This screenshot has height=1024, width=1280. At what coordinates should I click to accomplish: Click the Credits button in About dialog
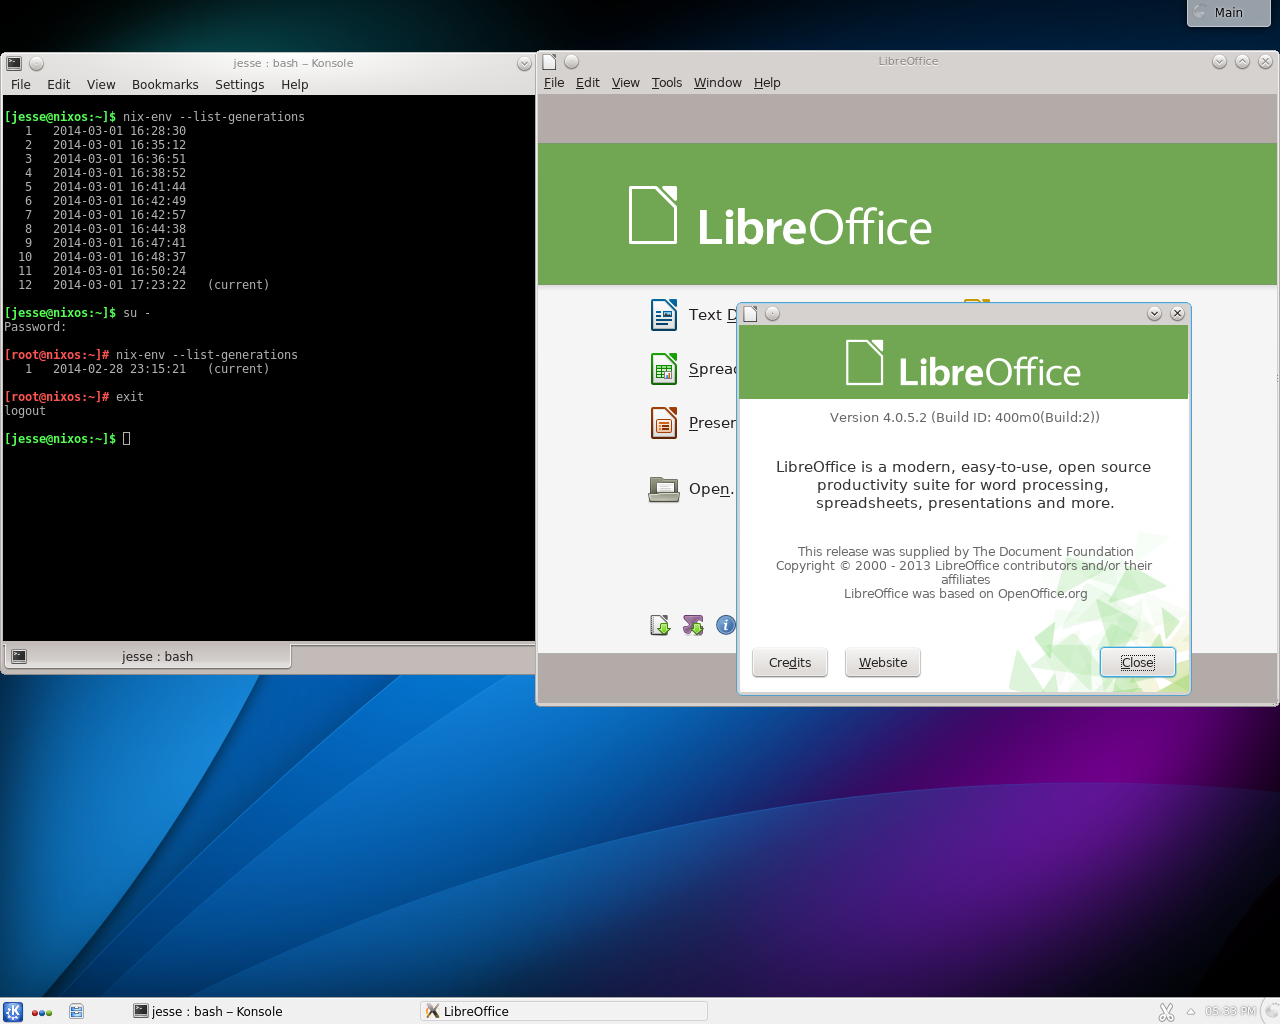point(790,662)
